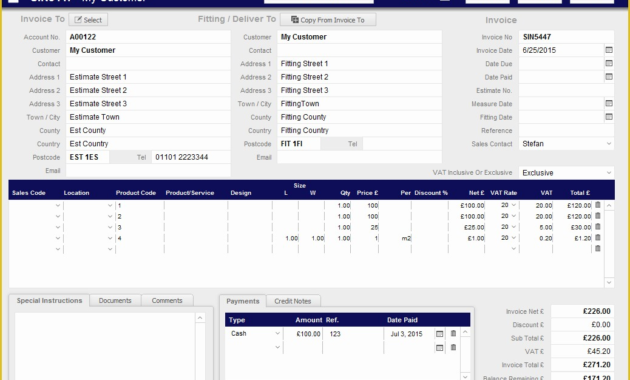Viewport: 630px width, 380px height.
Task: Click Fitting Postcode field FIT 1FI
Action: (x=299, y=144)
